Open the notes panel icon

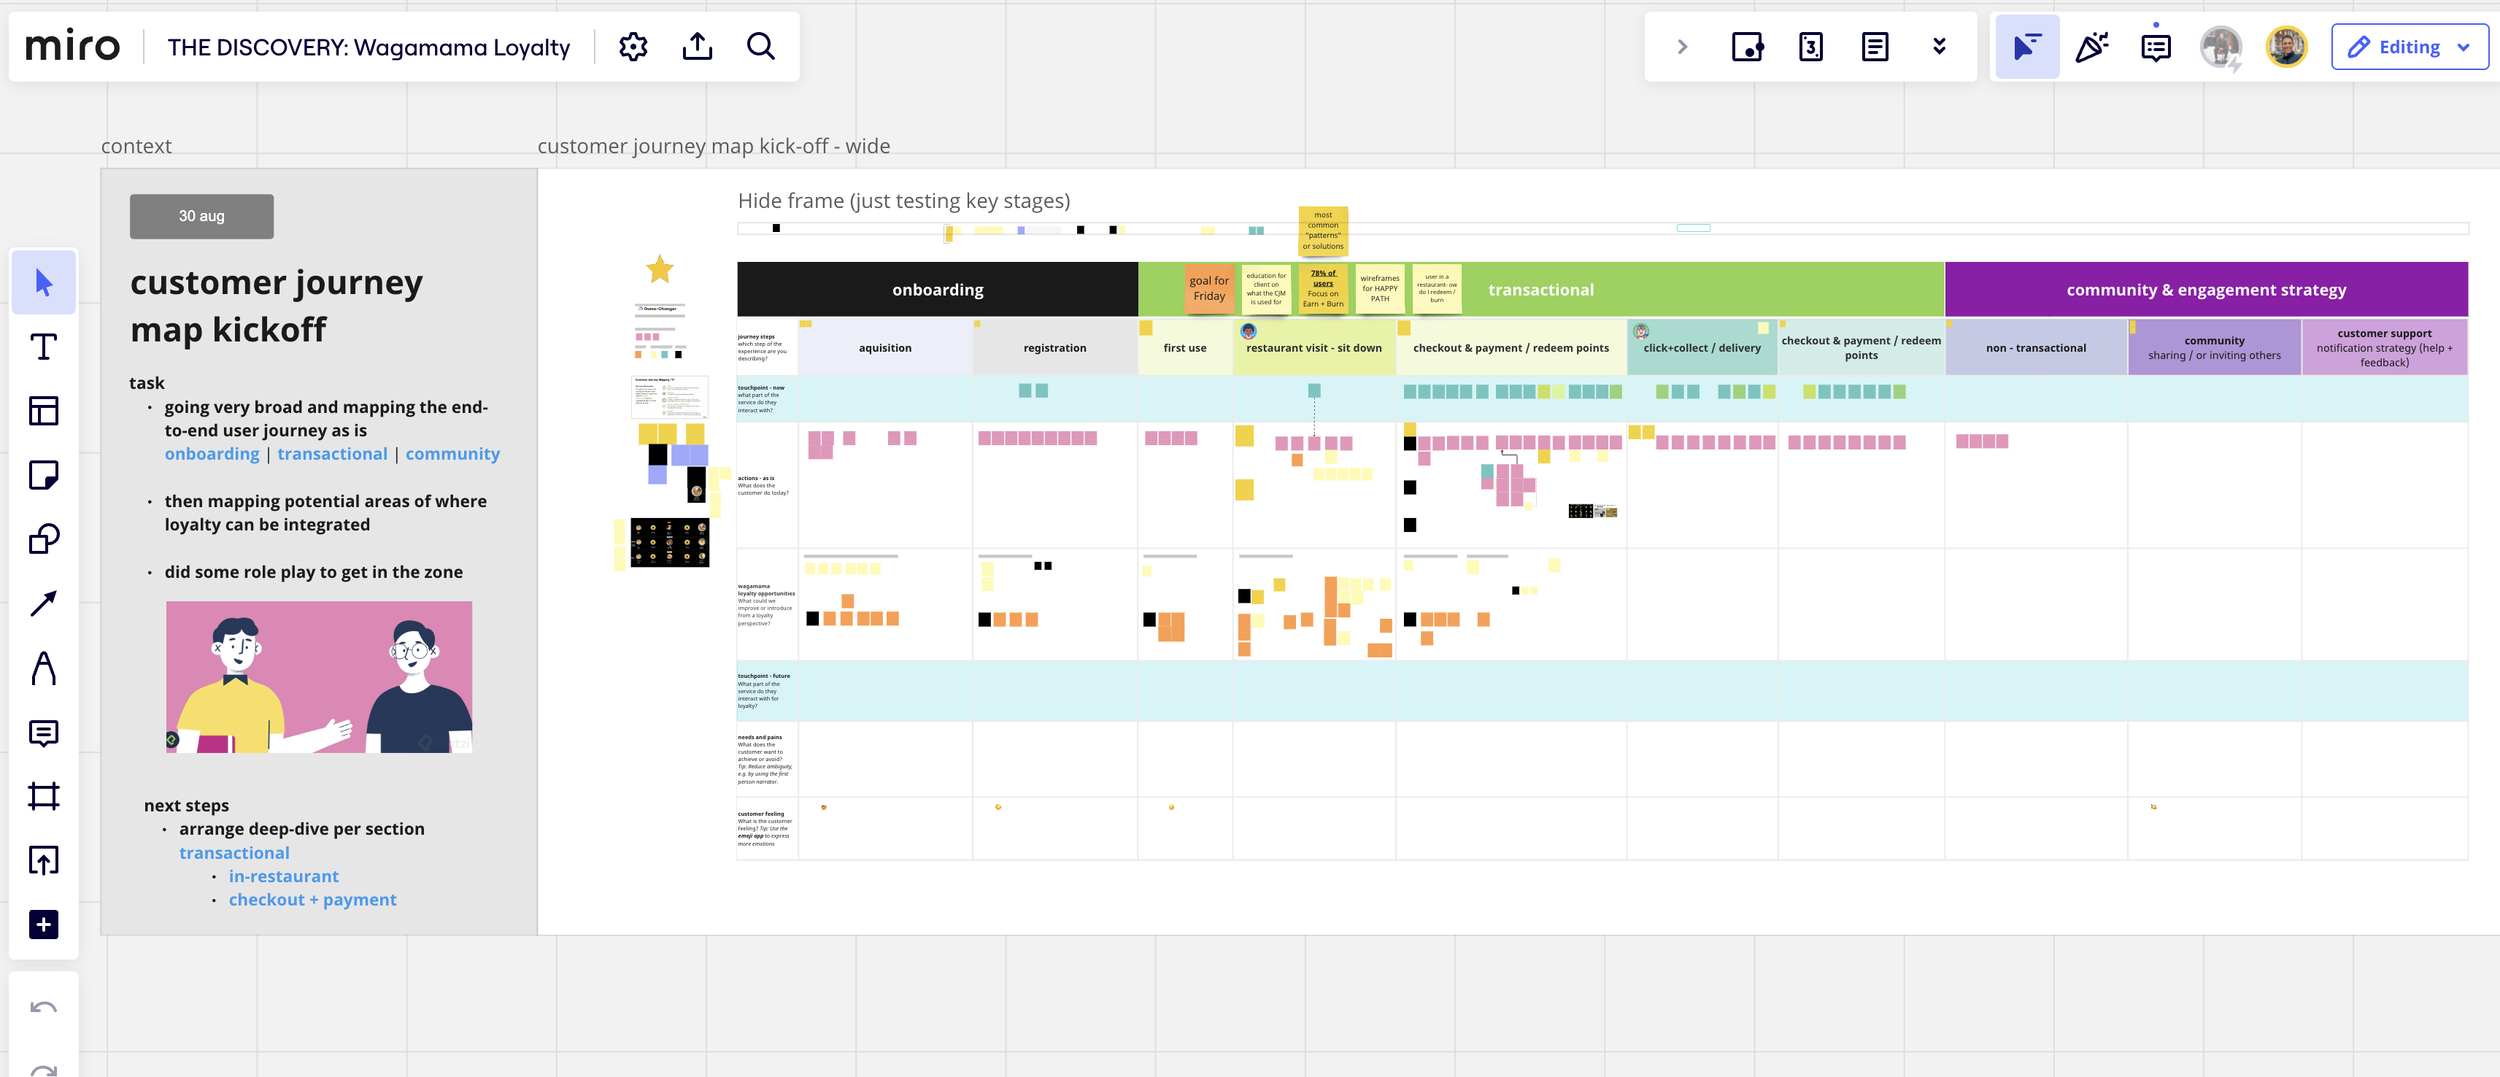tap(1875, 46)
